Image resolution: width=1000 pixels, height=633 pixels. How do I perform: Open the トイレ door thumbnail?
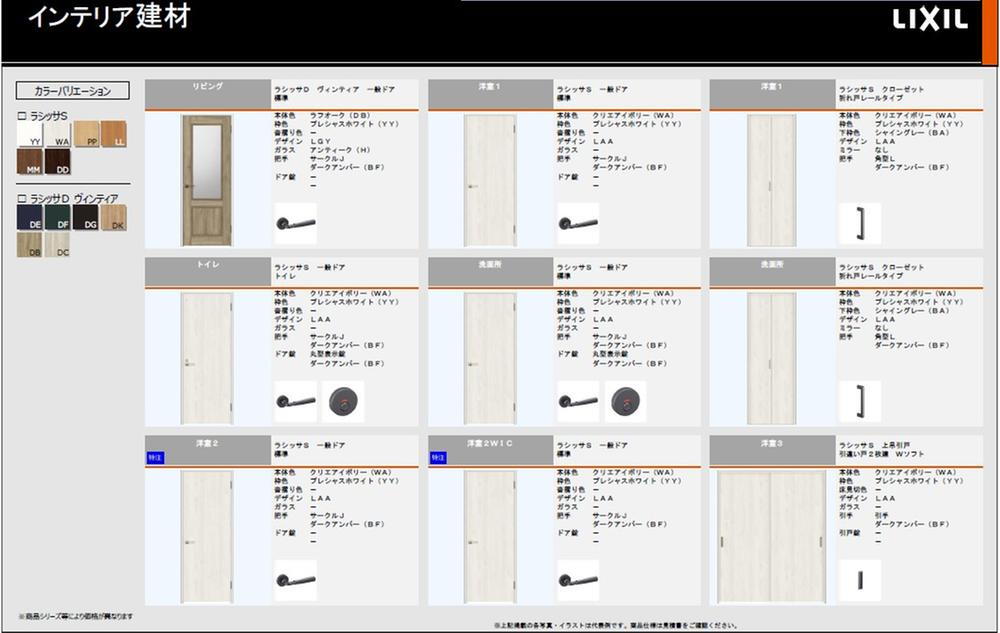[207, 358]
